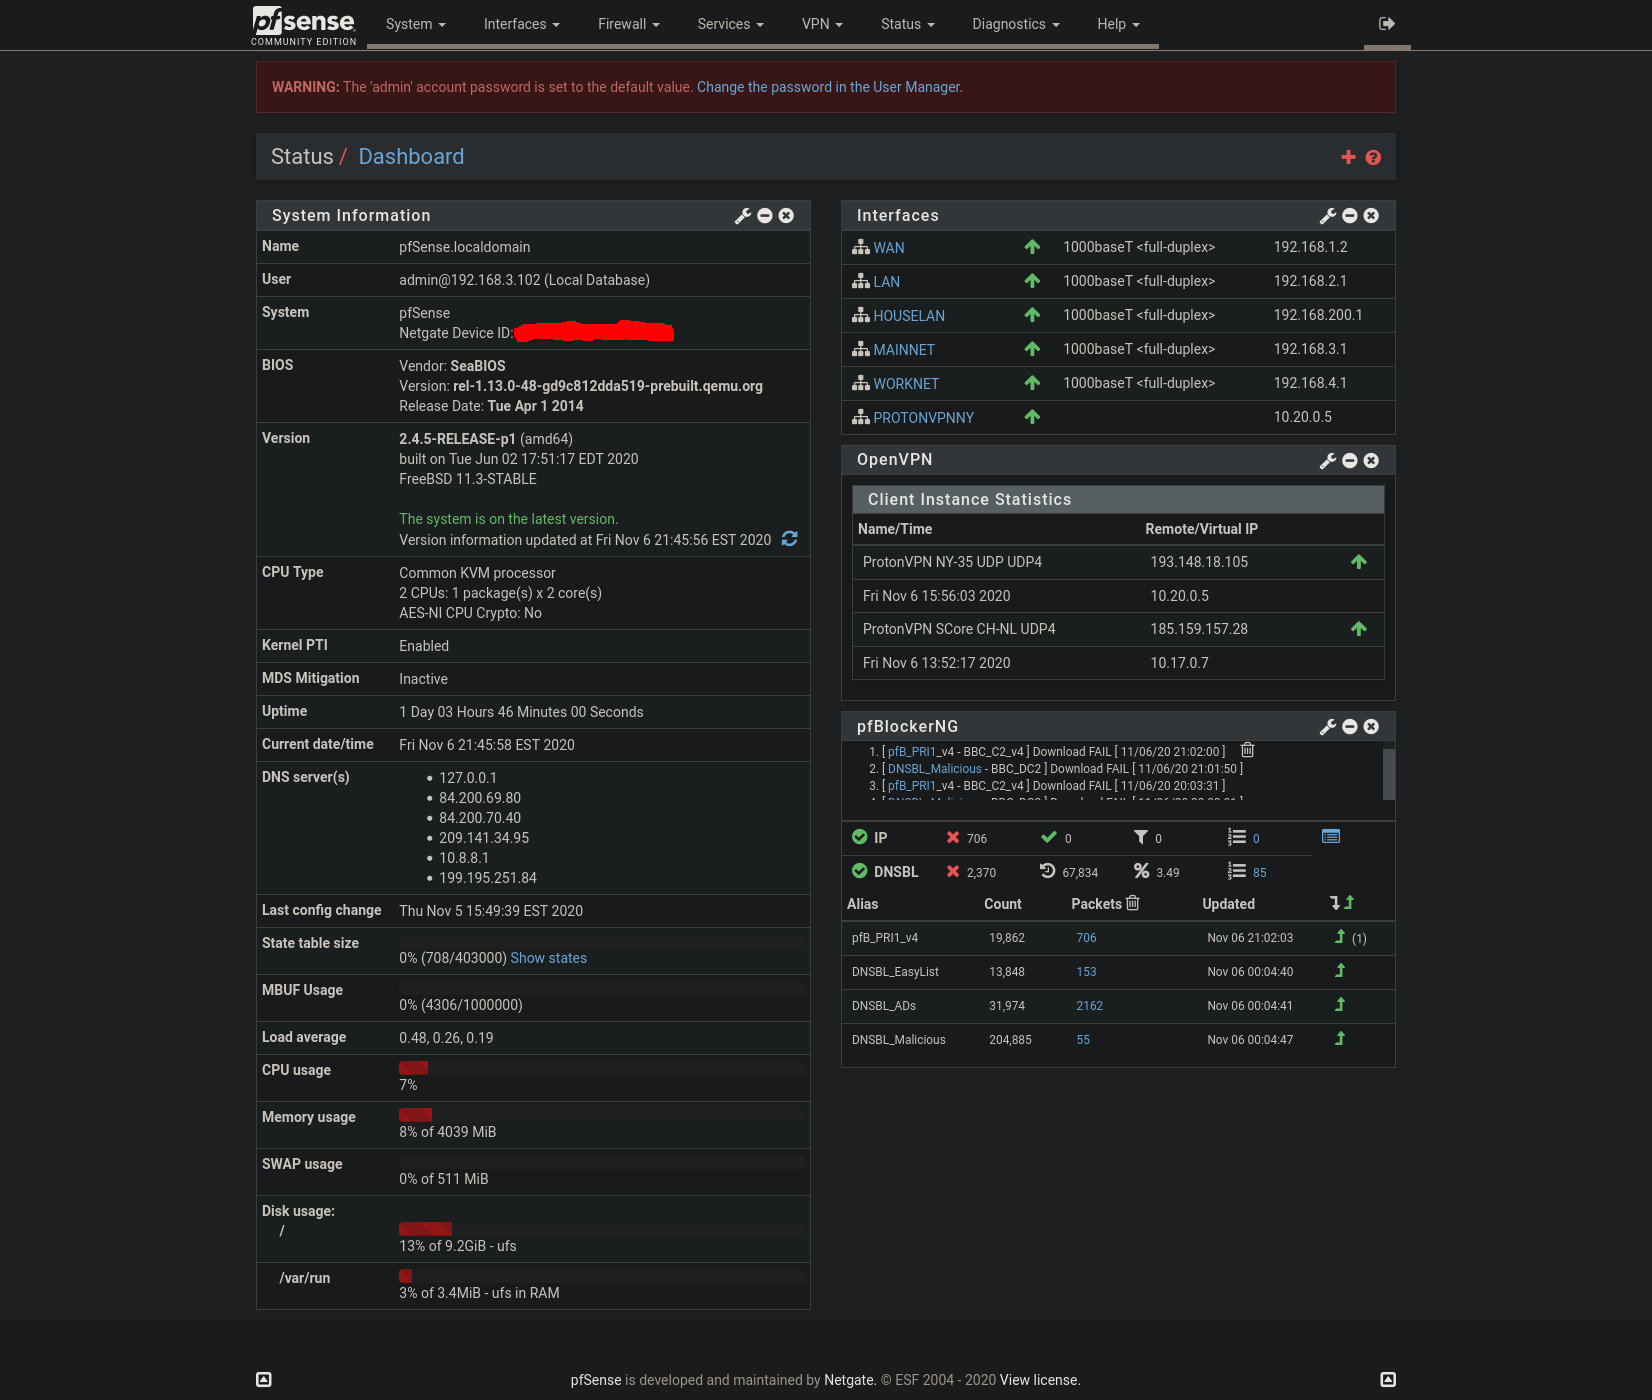This screenshot has width=1652, height=1400.
Task: Click the up arrow on pfB_PRI1_v4 row
Action: point(1340,937)
